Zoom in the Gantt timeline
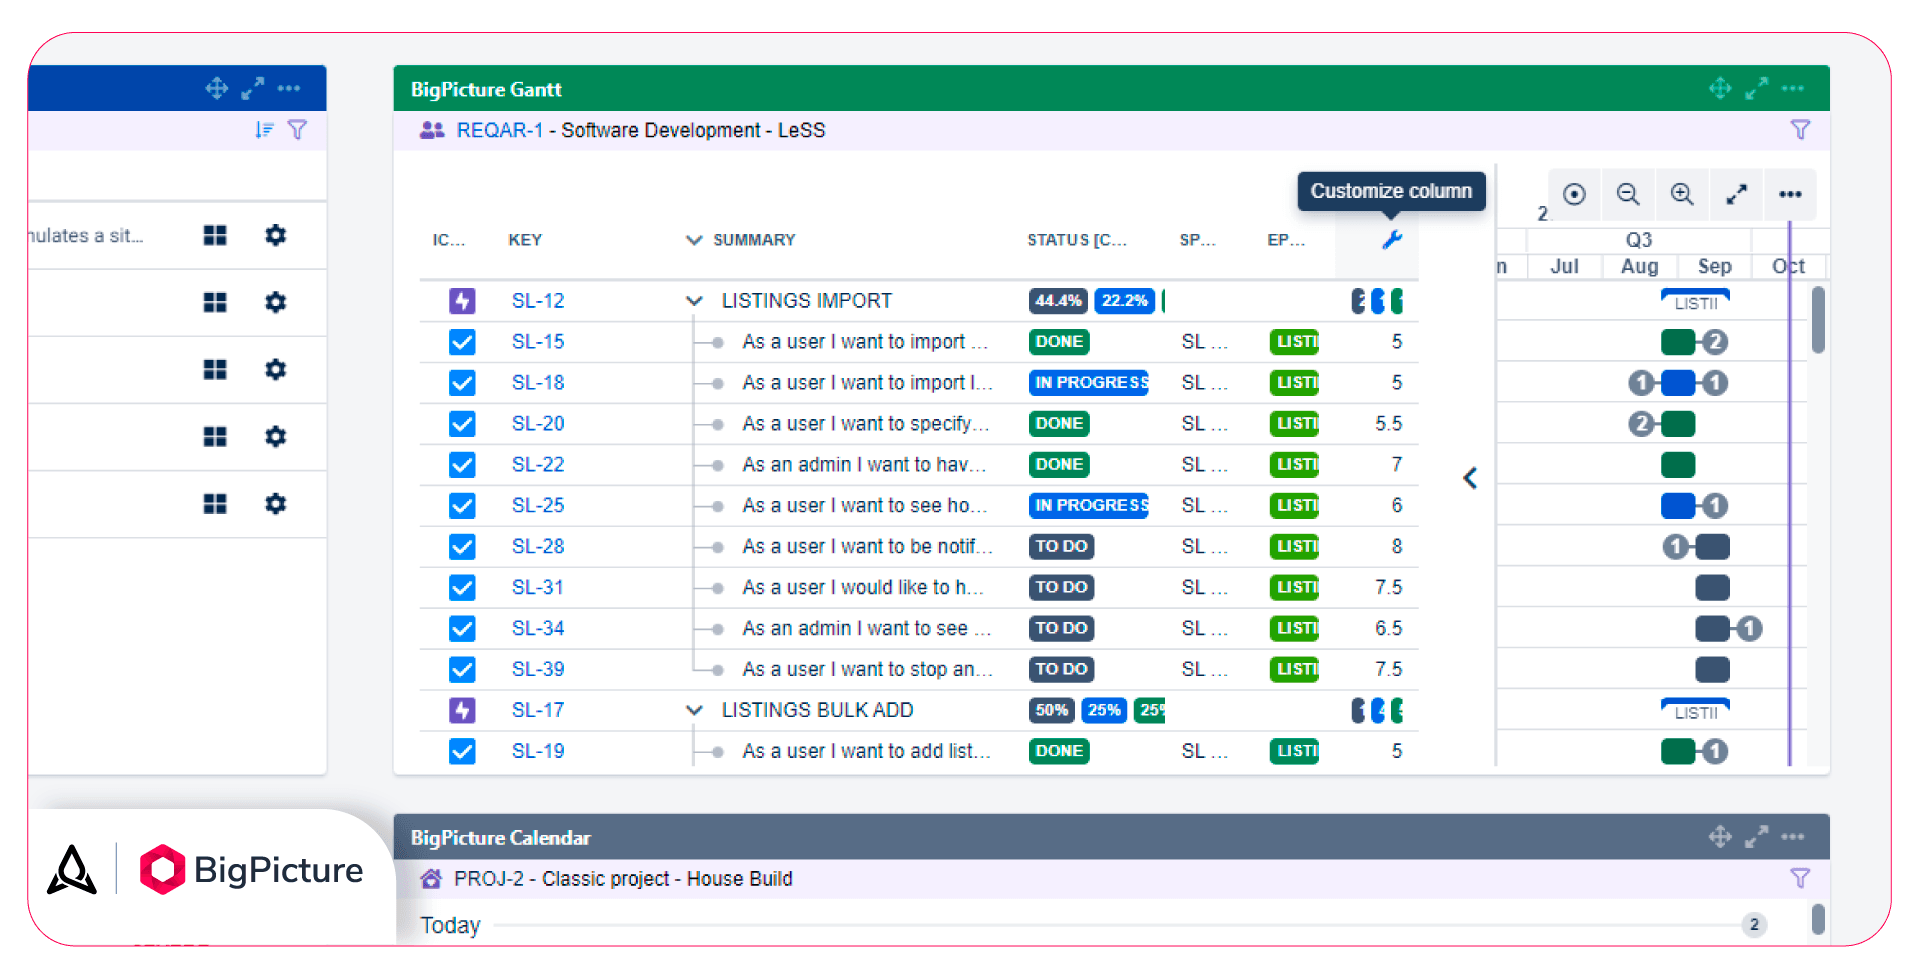Image resolution: width=1920 pixels, height=978 pixels. coord(1682,194)
